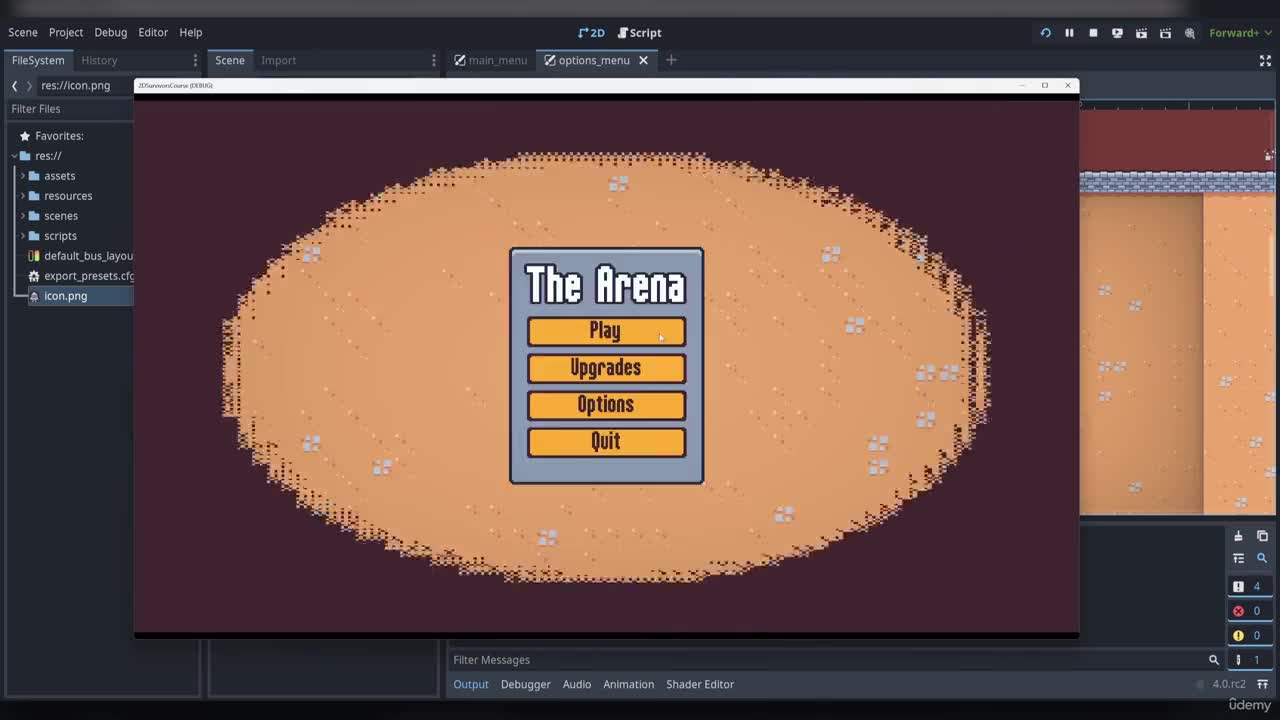This screenshot has height=720, width=1280.
Task: Close the options_menu scene tab
Action: [643, 60]
